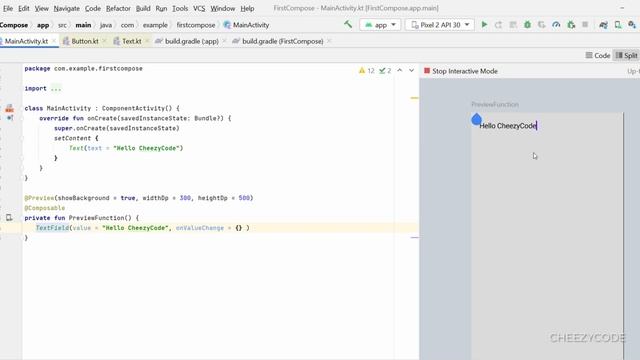This screenshot has height=360, width=640.
Task: Click the blue cursor handle in preview
Action: tap(476, 119)
